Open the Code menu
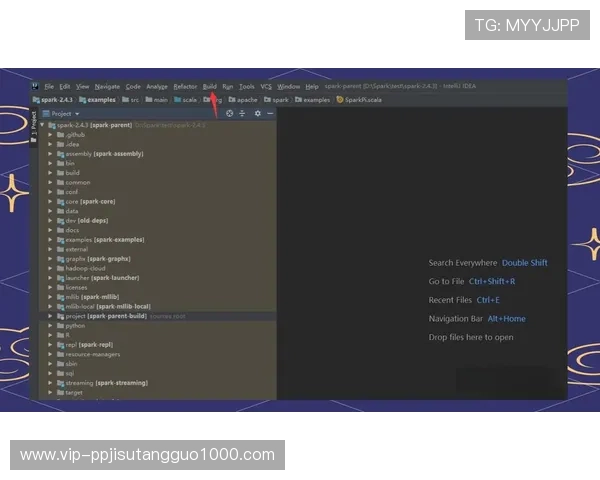The height and width of the screenshot is (480, 600). (133, 87)
